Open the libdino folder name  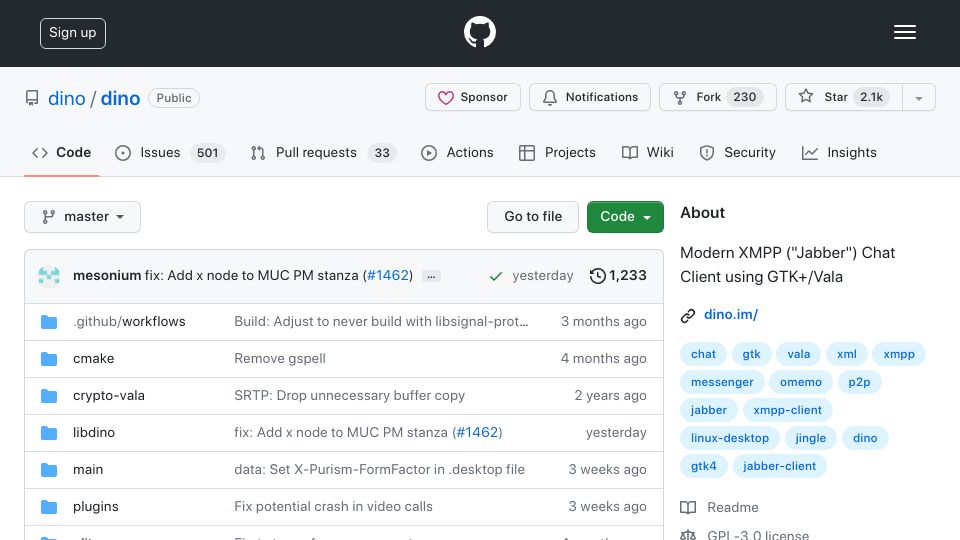(x=94, y=432)
